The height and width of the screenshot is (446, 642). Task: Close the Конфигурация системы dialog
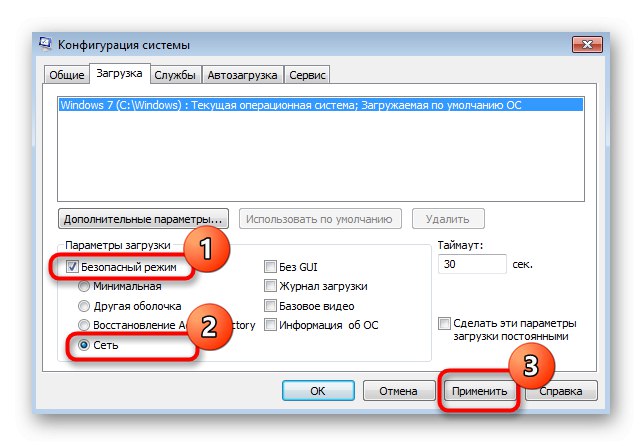[x=587, y=45]
